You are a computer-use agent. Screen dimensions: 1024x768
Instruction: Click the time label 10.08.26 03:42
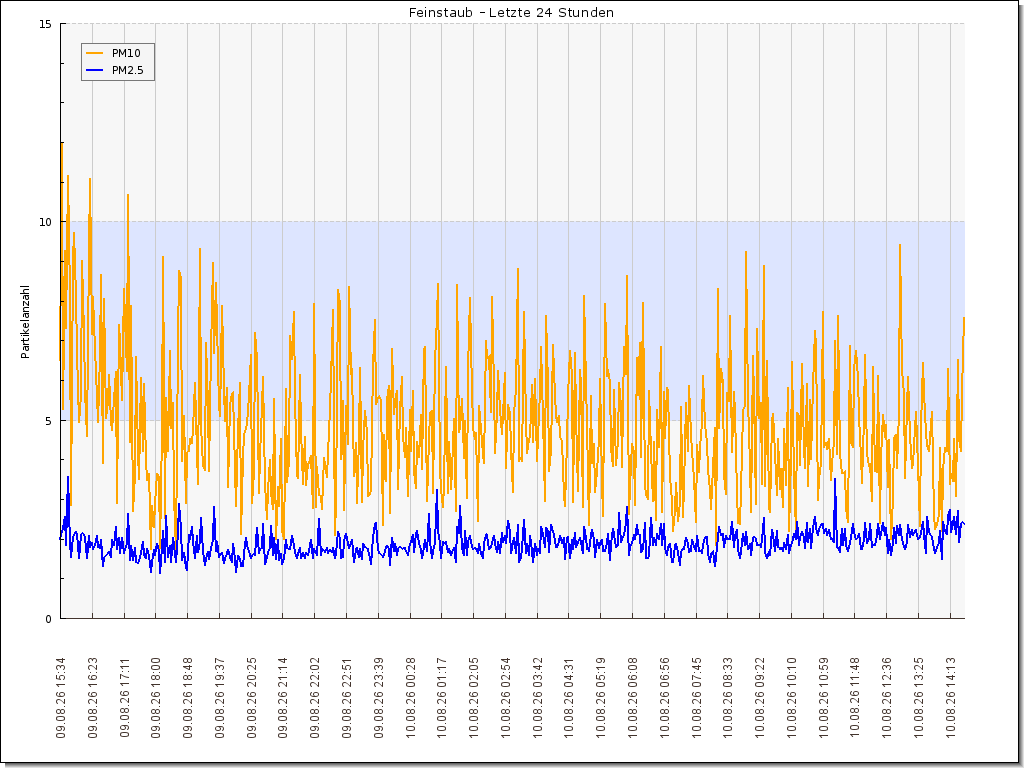(x=537, y=697)
